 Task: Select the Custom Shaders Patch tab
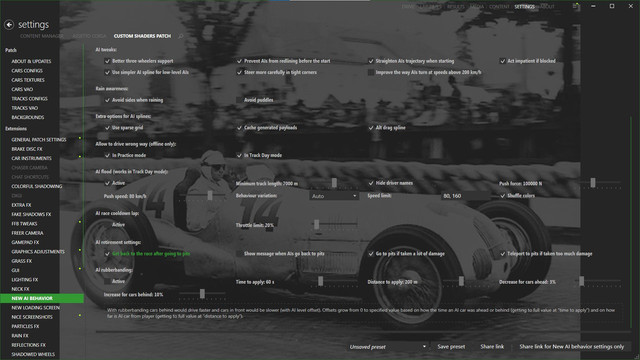point(142,36)
